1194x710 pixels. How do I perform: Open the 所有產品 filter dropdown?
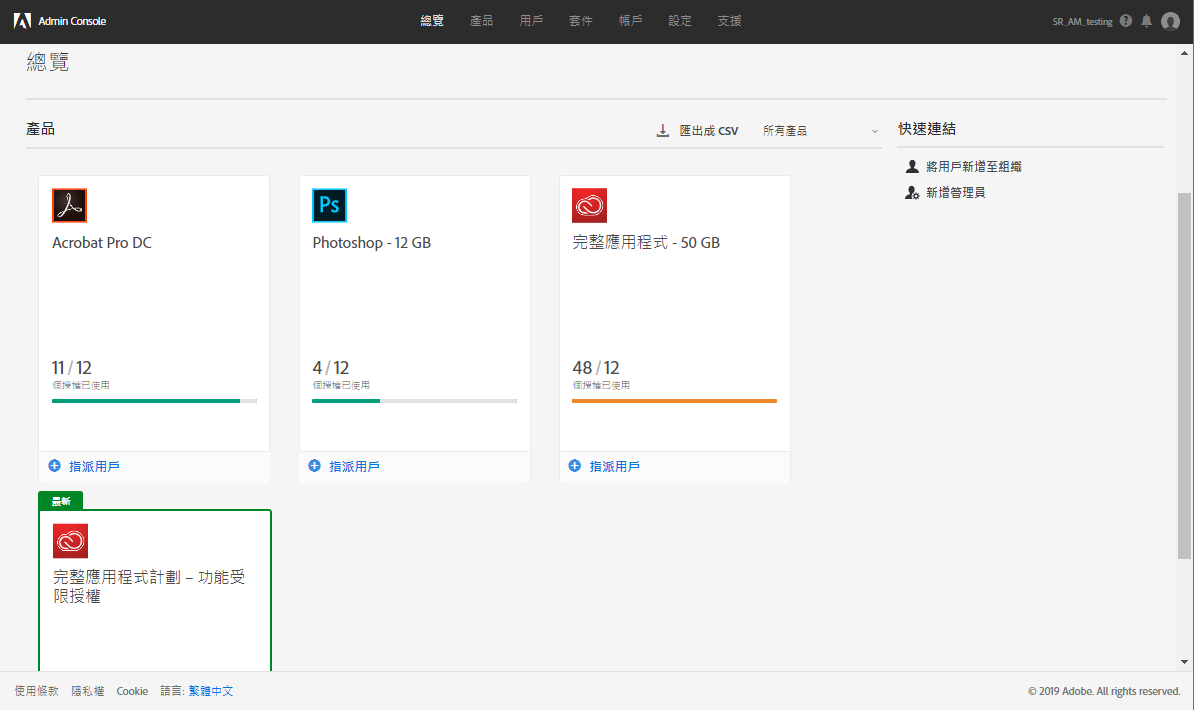coord(818,130)
